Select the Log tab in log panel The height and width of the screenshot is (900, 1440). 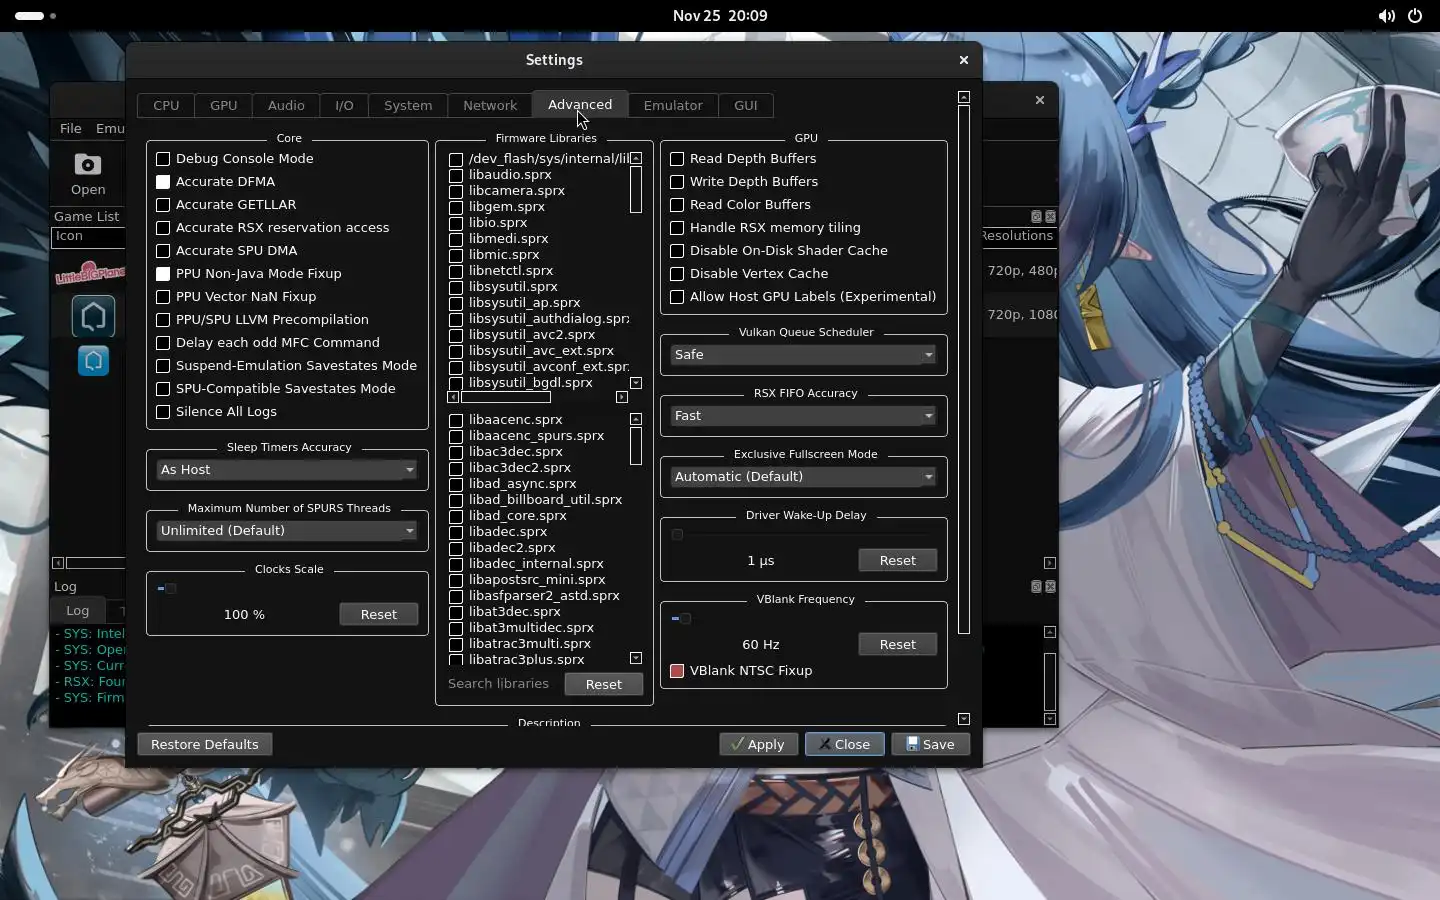pyautogui.click(x=78, y=610)
